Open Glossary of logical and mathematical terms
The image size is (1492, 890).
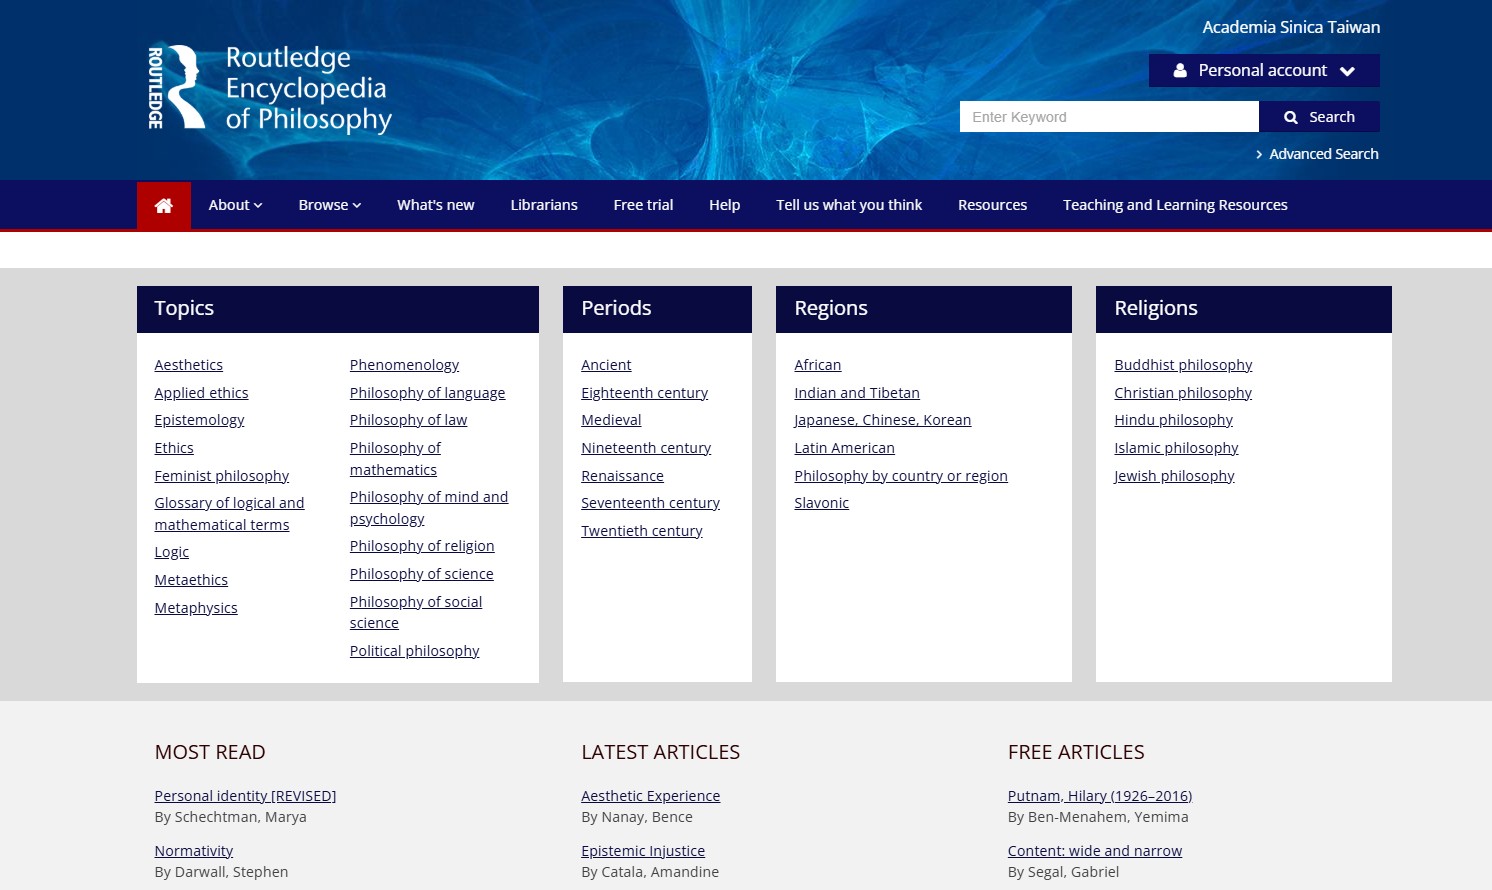coord(229,514)
